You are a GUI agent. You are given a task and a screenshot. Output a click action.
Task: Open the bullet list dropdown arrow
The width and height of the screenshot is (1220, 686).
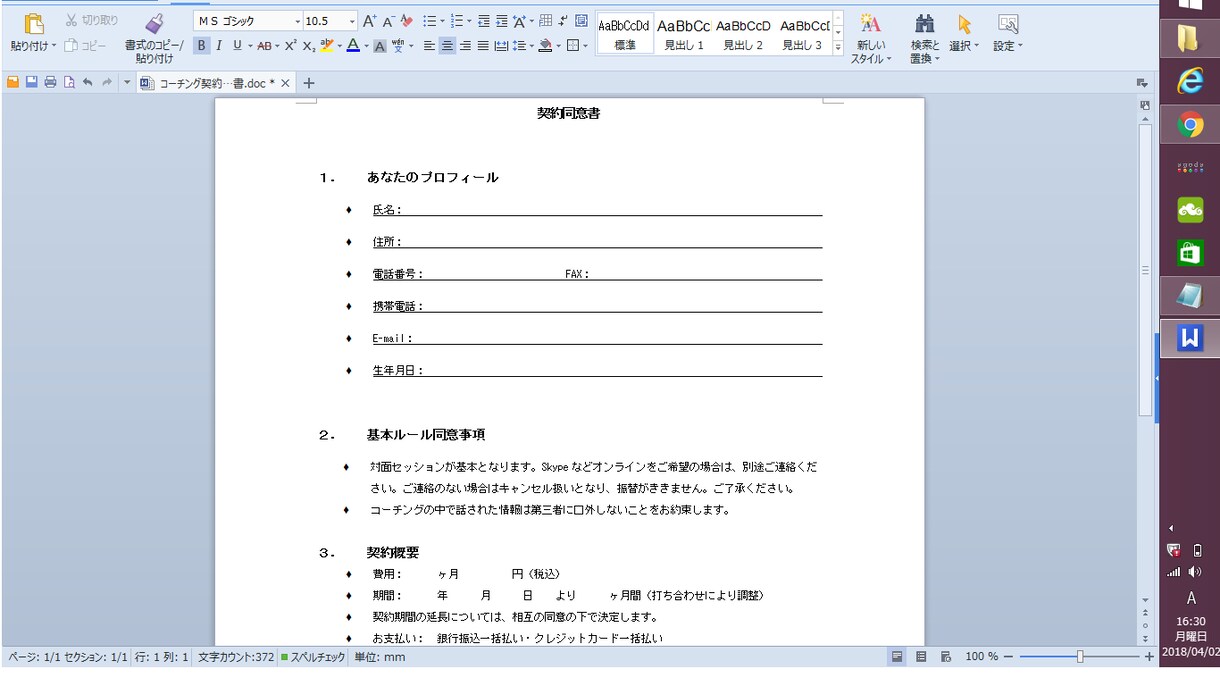[x=442, y=21]
